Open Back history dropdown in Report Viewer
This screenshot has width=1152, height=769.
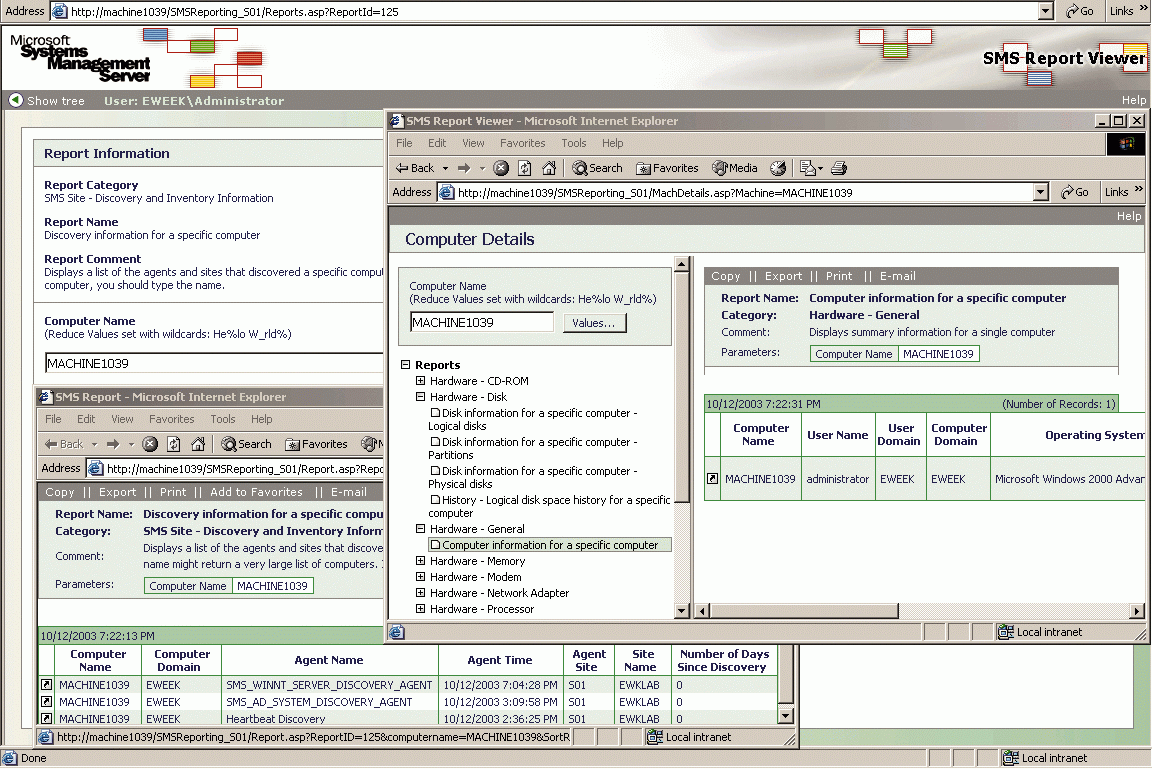[445, 168]
